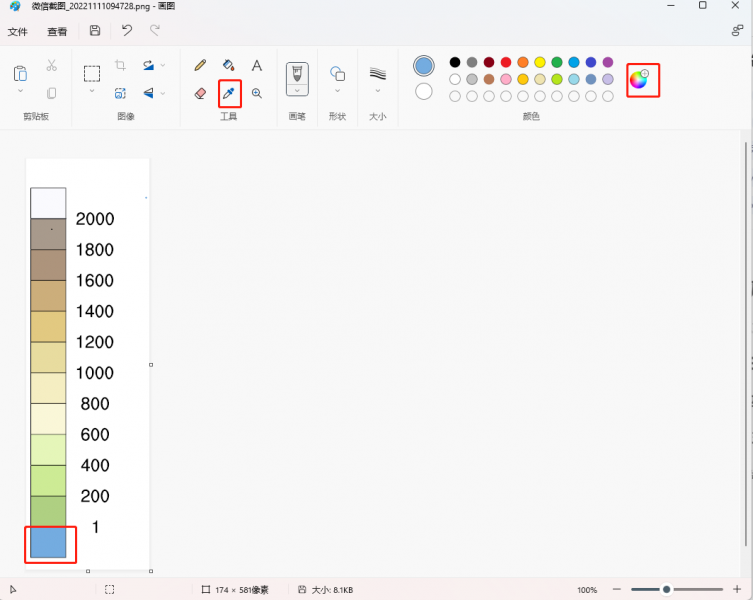753x600 pixels.
Task: Click the legend label 2000 on canvas
Action: coord(95,219)
